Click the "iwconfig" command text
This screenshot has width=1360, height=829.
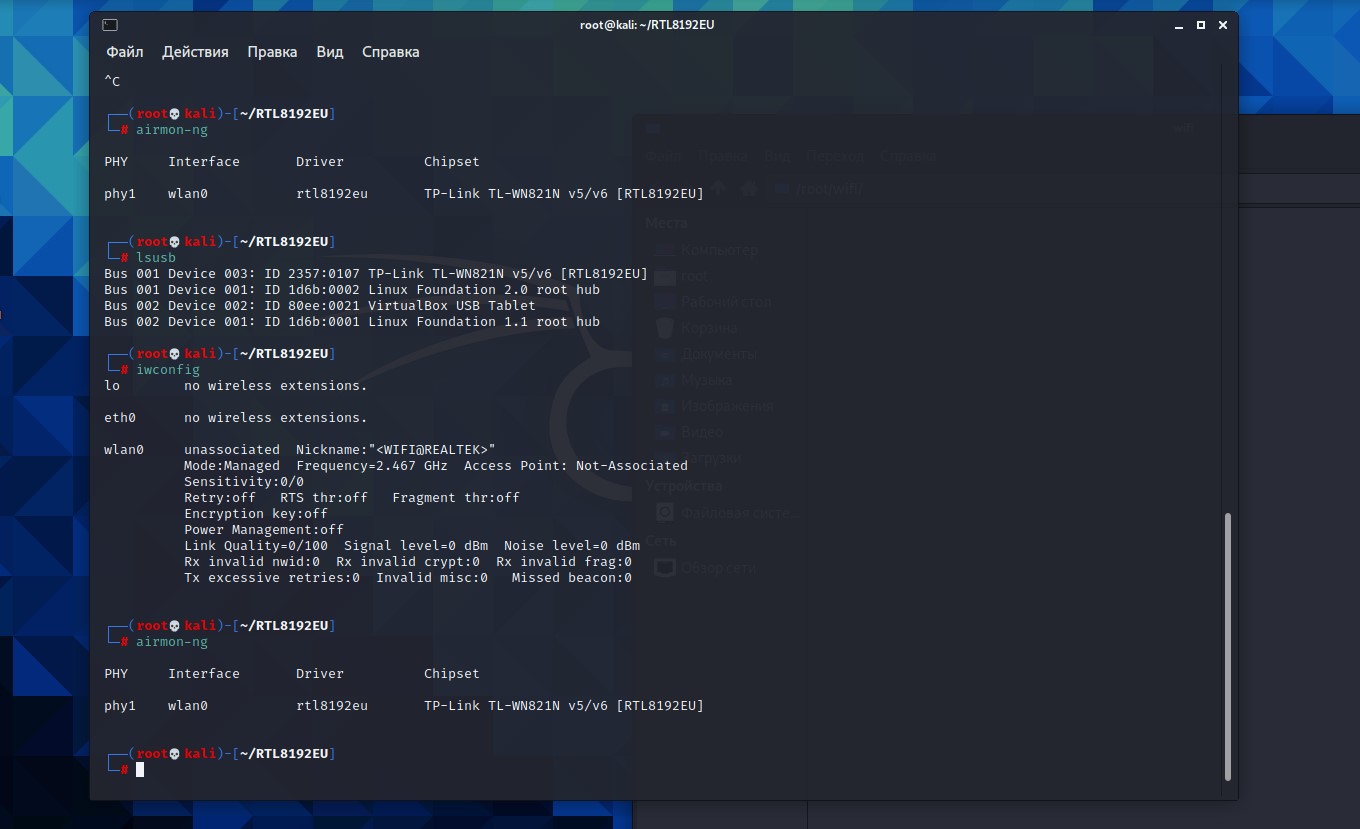[168, 370]
